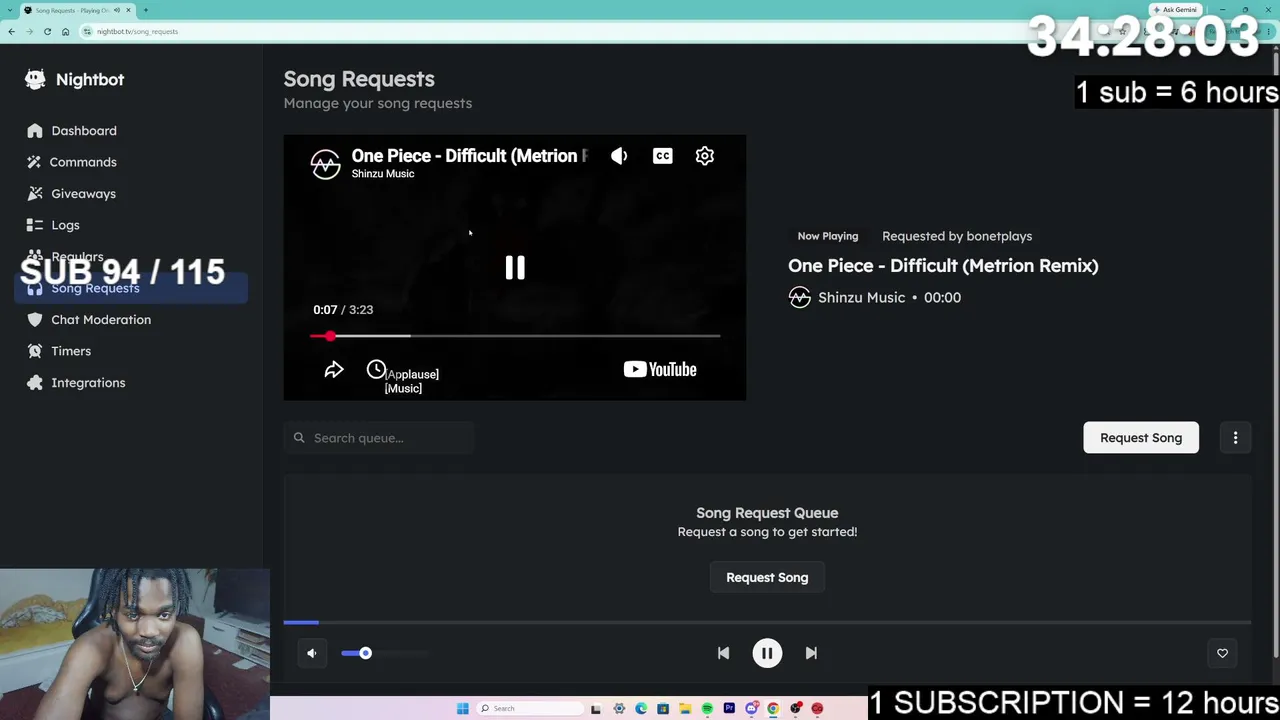1280x720 pixels.
Task: Toggle closed captions in the video
Action: 662,156
